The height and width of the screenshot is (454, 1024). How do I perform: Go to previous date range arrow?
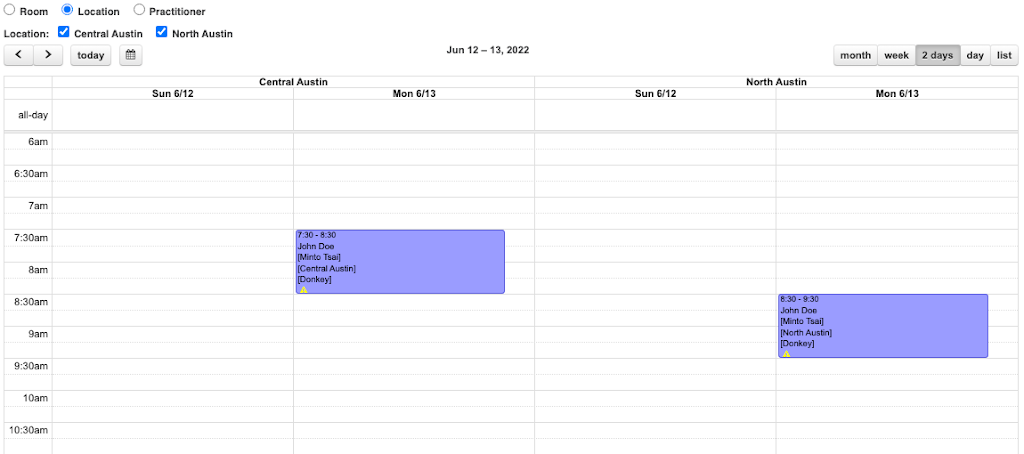19,55
